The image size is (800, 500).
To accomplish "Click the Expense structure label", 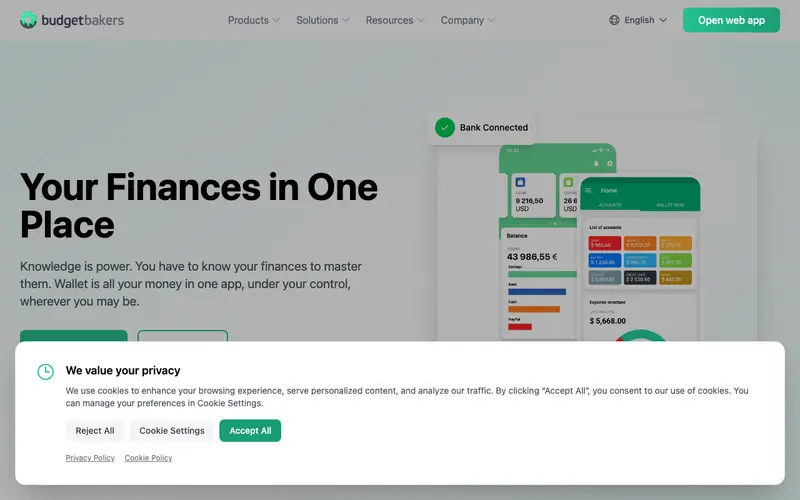I will coord(607,302).
